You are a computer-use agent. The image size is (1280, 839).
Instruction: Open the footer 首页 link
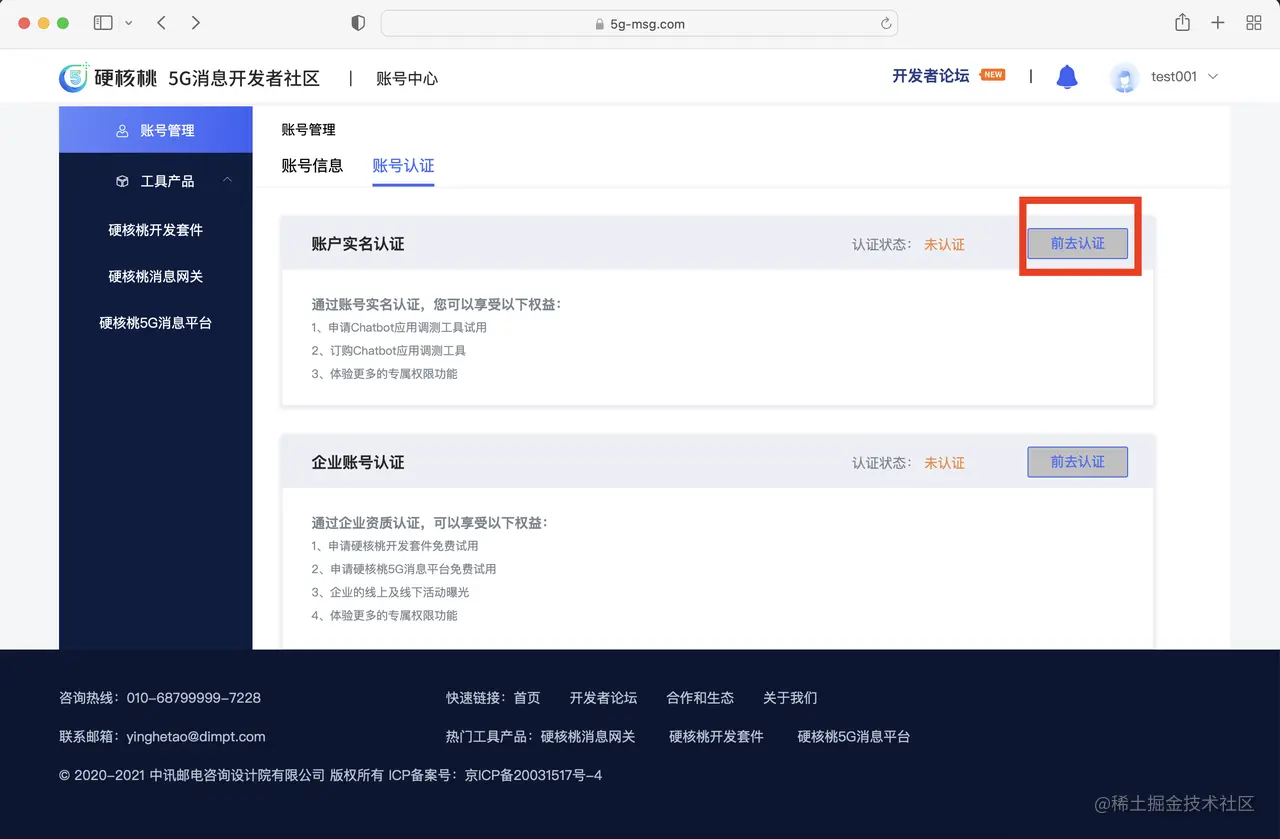527,698
